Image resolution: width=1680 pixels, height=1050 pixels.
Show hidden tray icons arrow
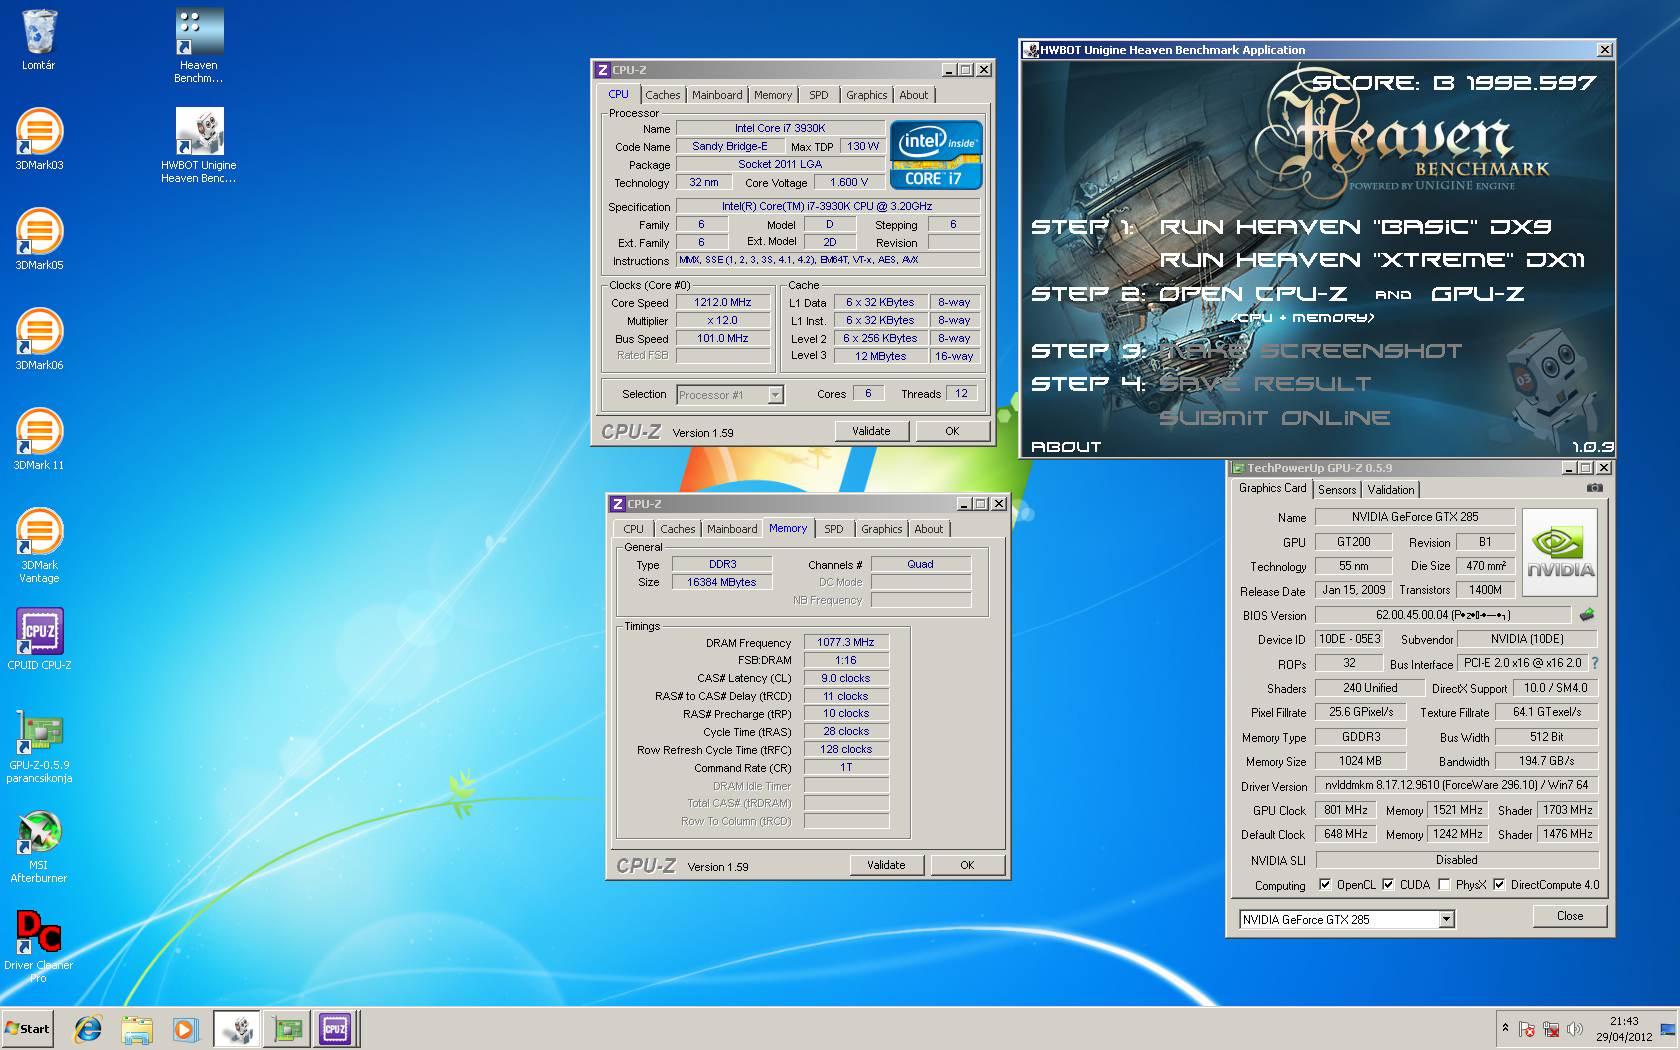point(1505,1028)
